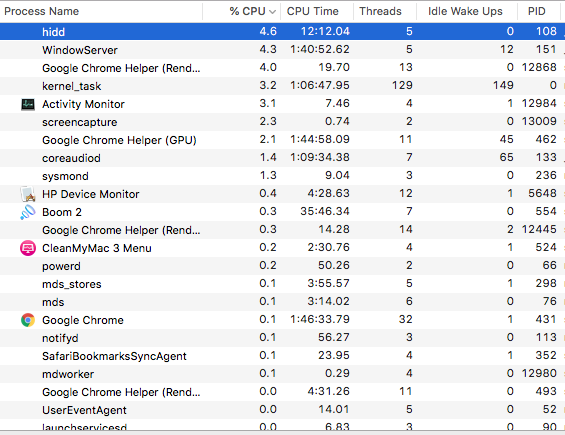Select the Google Chrome process name
Viewport: 565px width, 435px height.
tap(83, 320)
